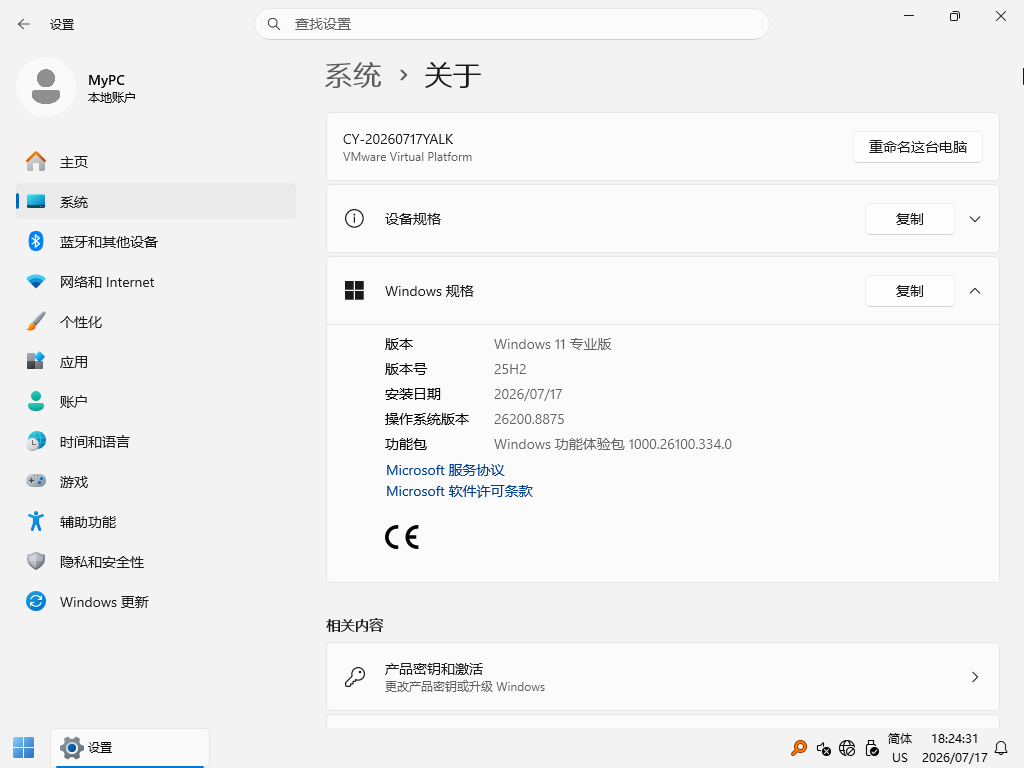Screen dimensions: 1024x768
Task: Open the 主页 settings page
Action: tap(156, 161)
